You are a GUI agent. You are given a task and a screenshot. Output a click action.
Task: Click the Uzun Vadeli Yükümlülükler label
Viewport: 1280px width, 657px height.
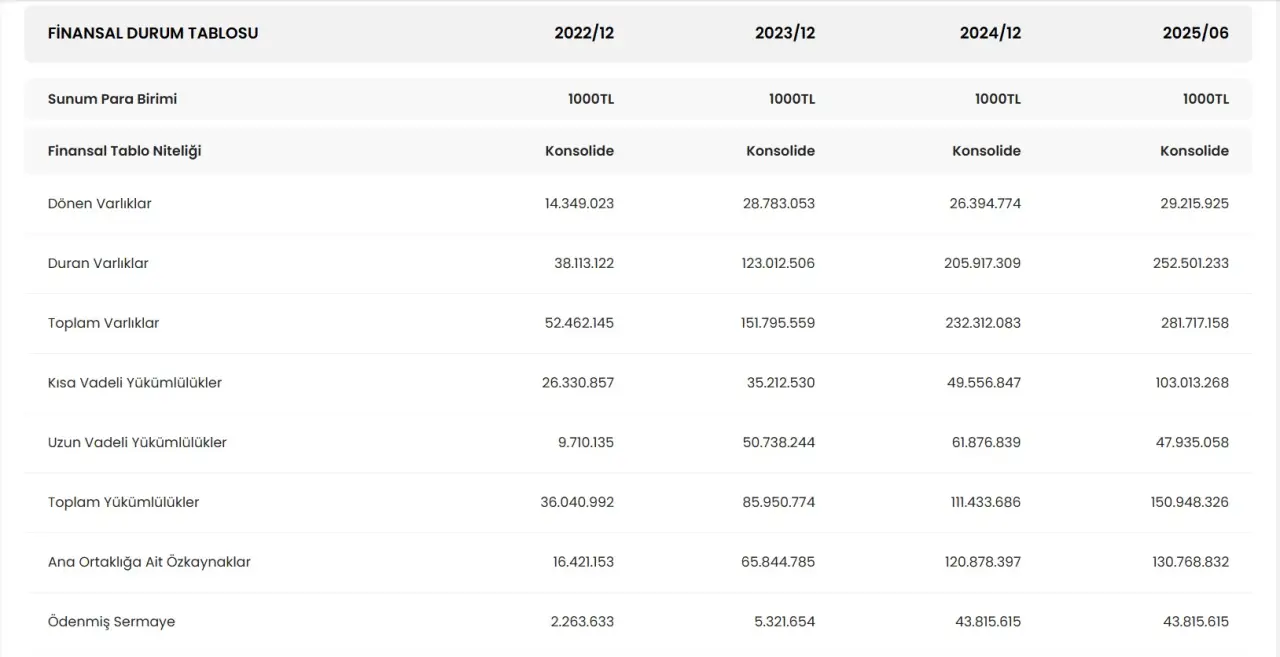pyautogui.click(x=137, y=442)
